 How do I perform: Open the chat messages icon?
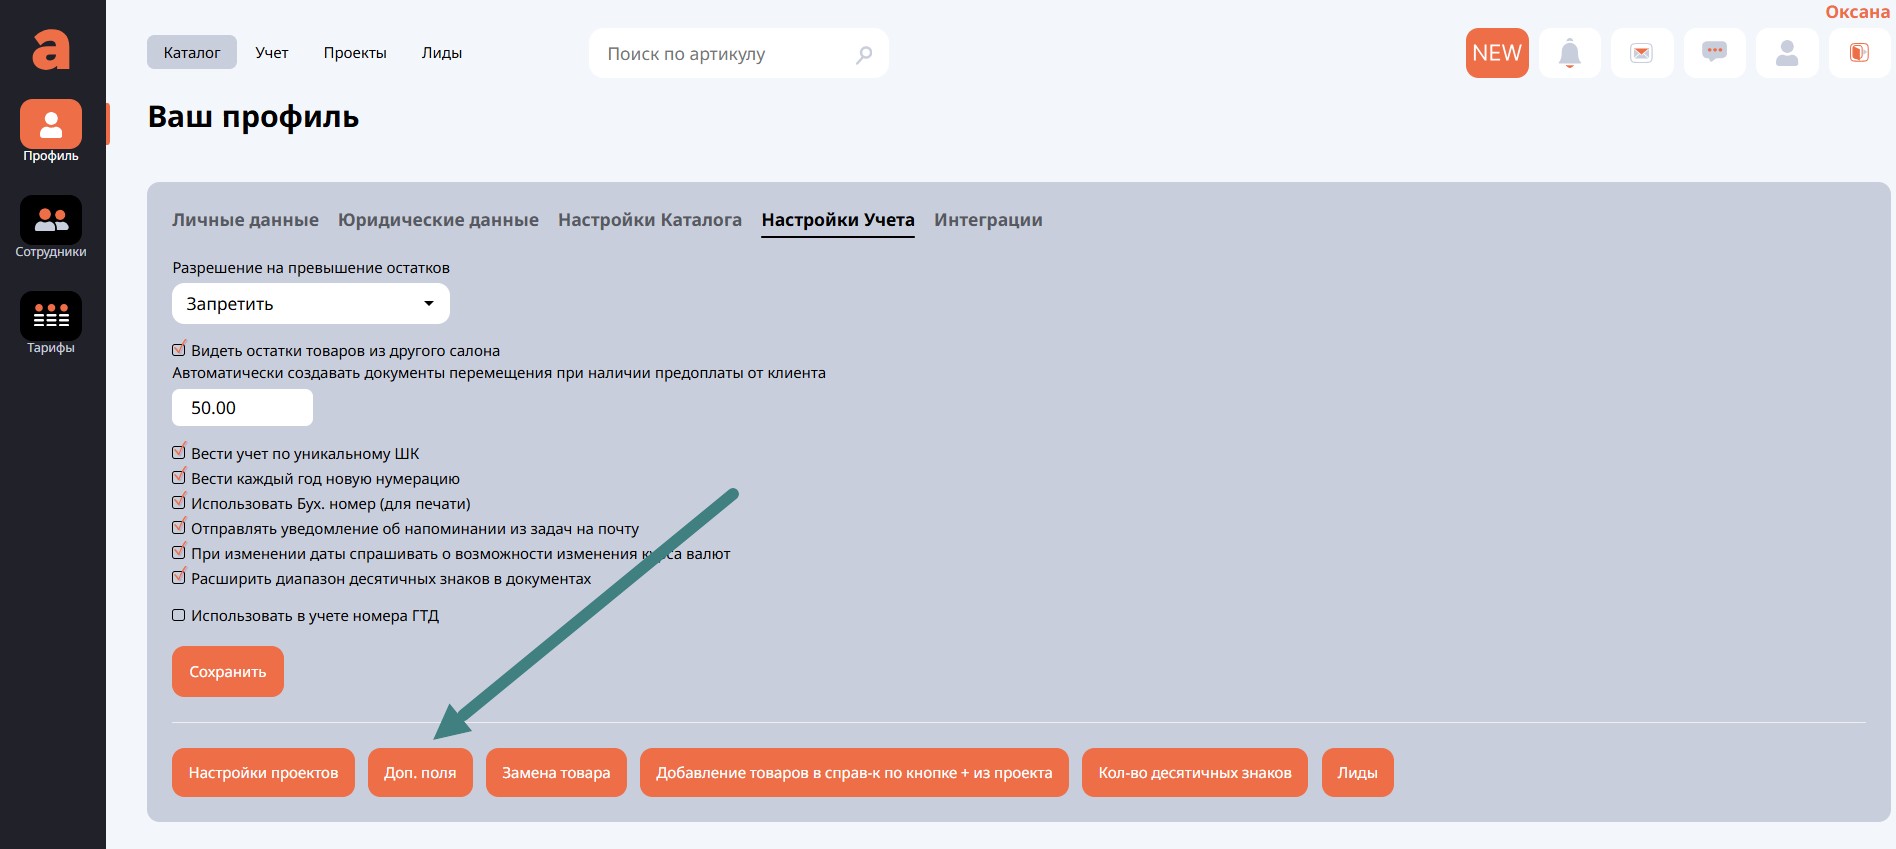1714,53
